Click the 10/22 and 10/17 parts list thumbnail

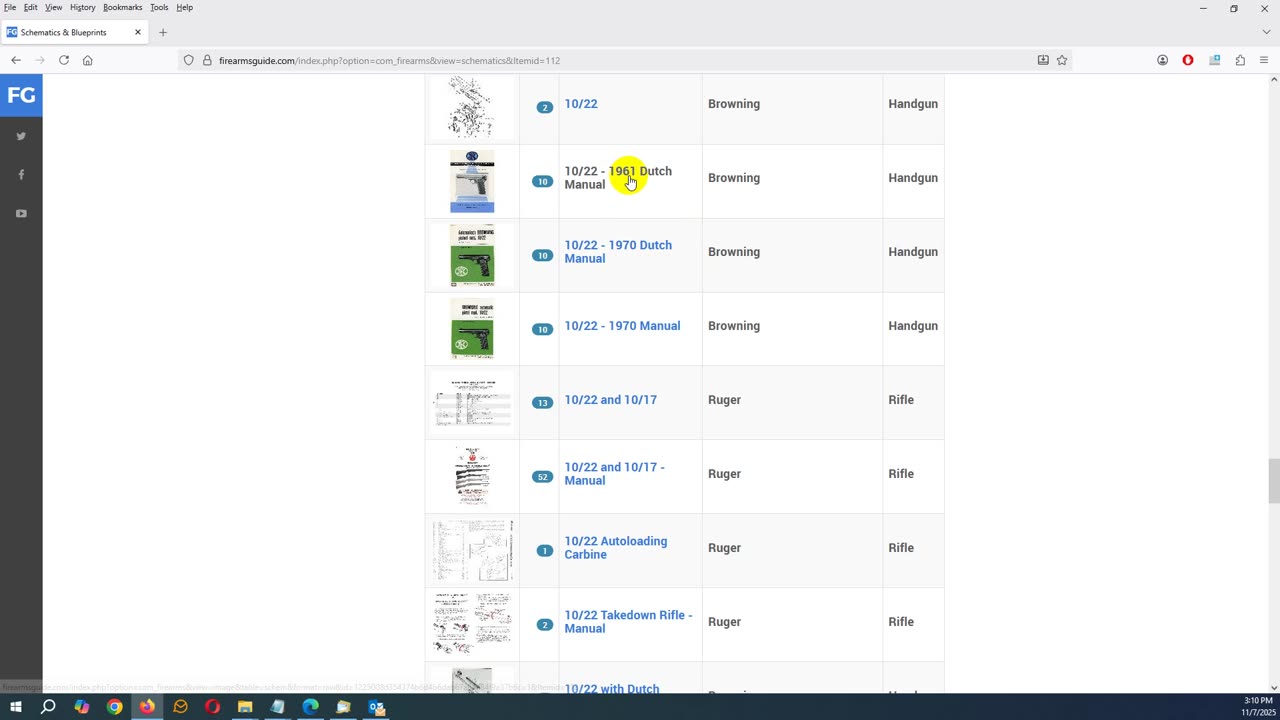coord(472,403)
